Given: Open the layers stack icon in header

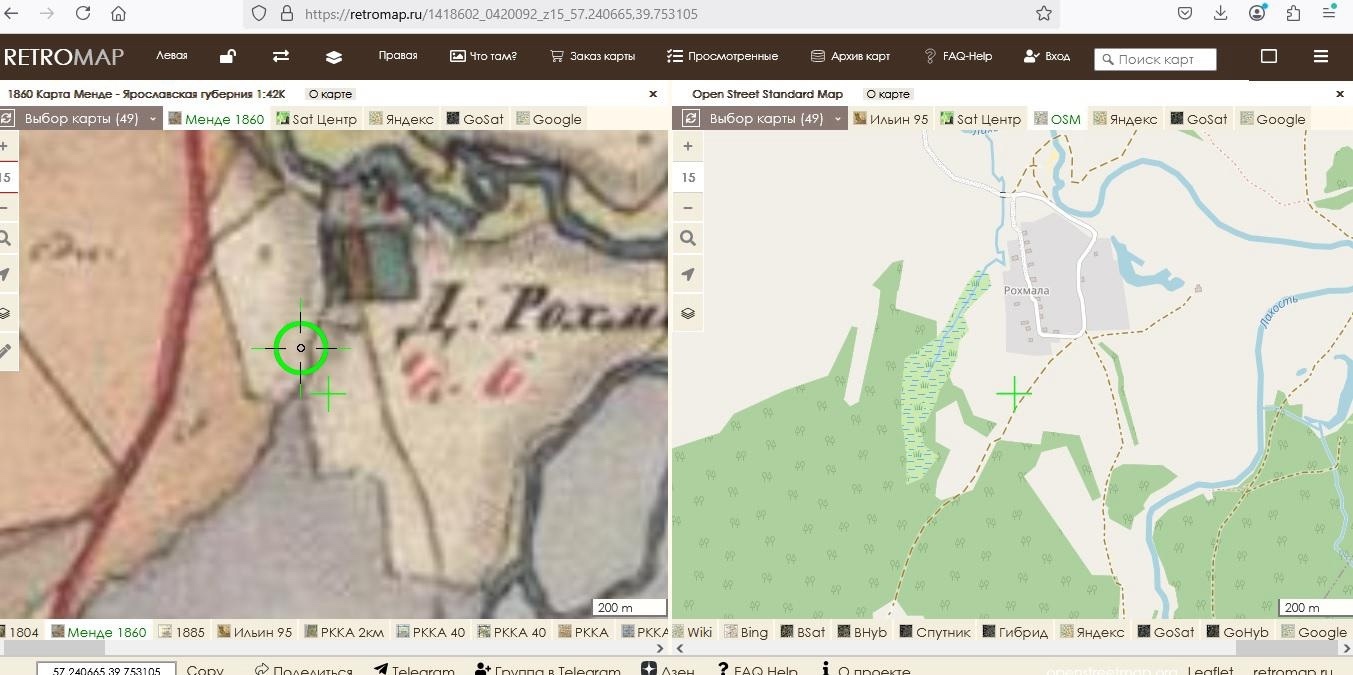Looking at the screenshot, I should (334, 56).
